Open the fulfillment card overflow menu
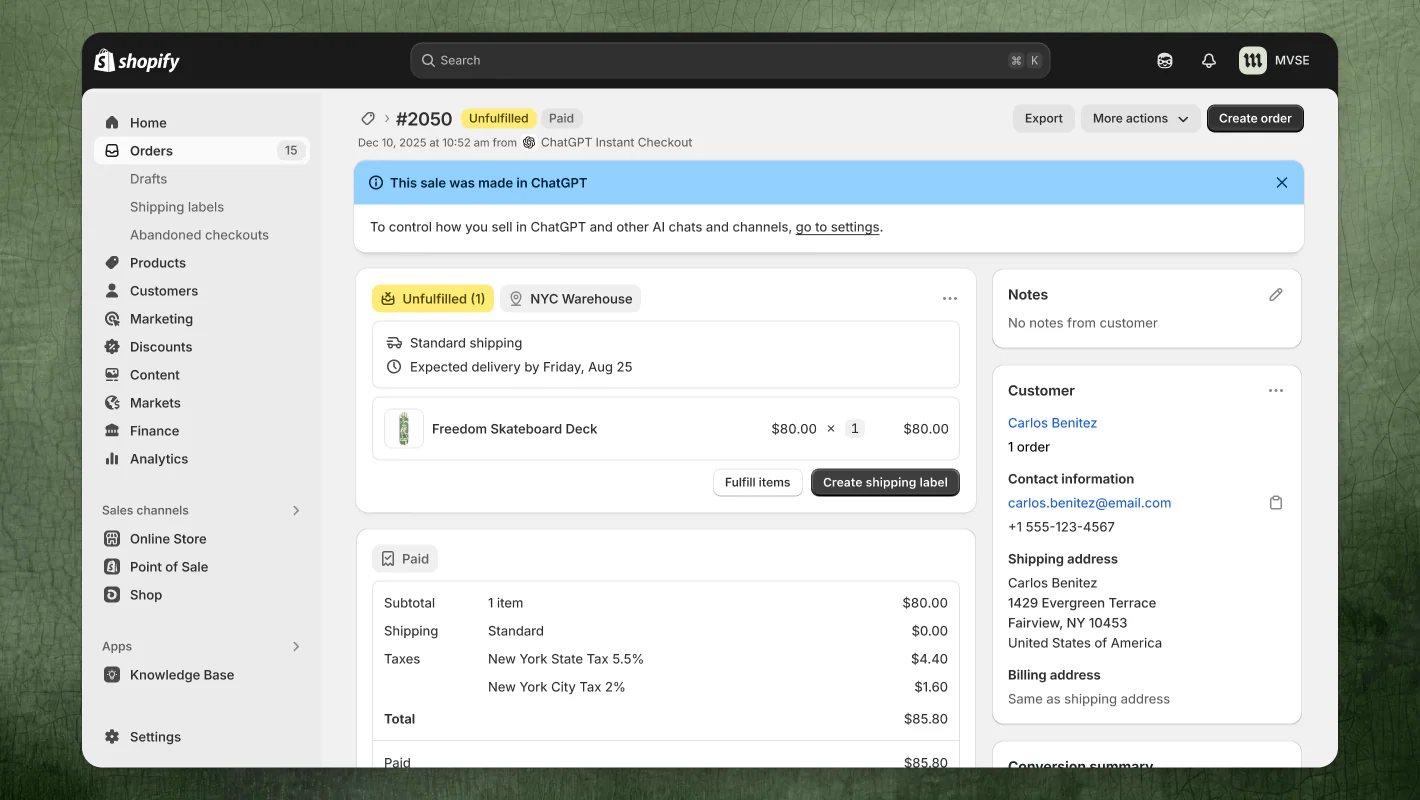The height and width of the screenshot is (800, 1420). click(x=949, y=297)
